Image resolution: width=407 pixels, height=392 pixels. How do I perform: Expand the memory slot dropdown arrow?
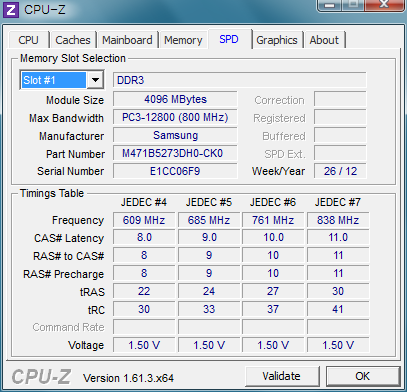[x=95, y=80]
